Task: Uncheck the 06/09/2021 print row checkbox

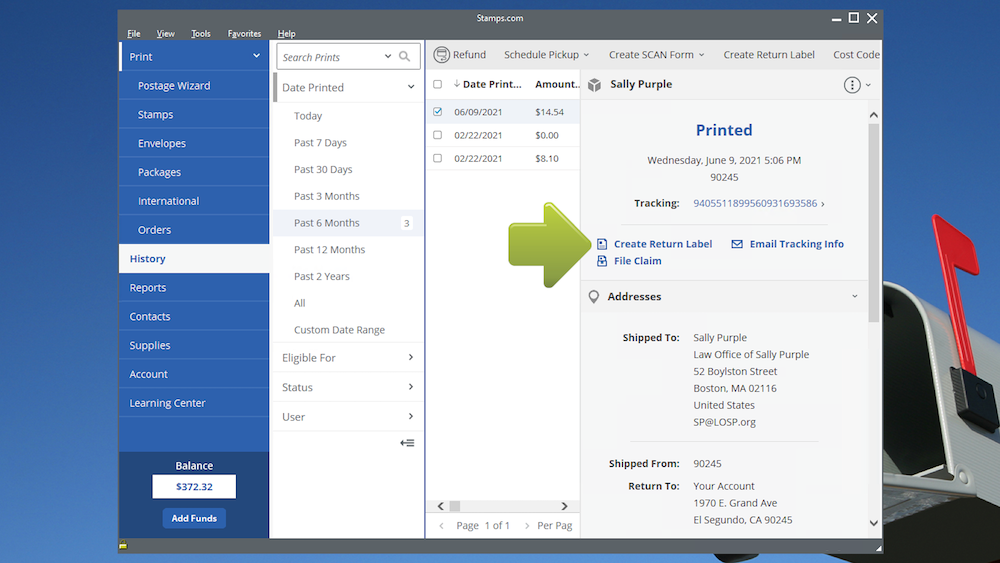Action: (x=437, y=112)
